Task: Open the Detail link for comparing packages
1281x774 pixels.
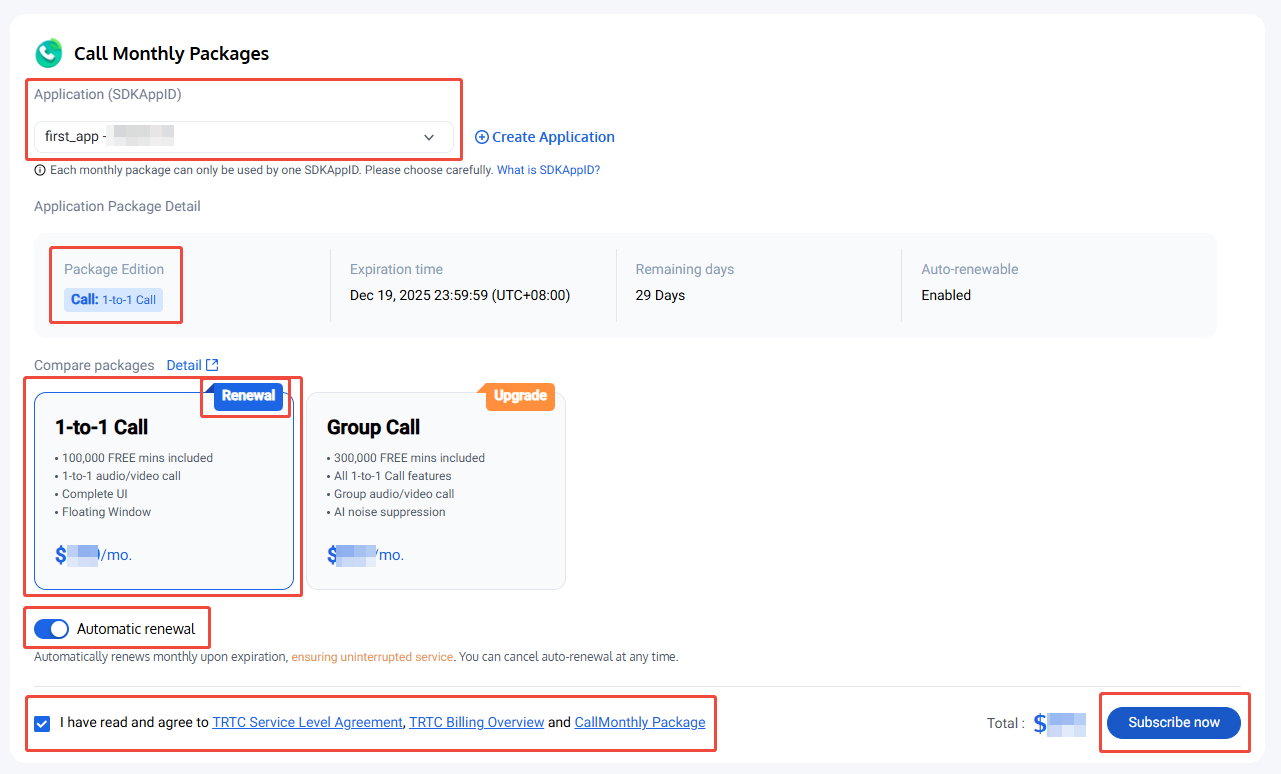Action: [x=183, y=365]
